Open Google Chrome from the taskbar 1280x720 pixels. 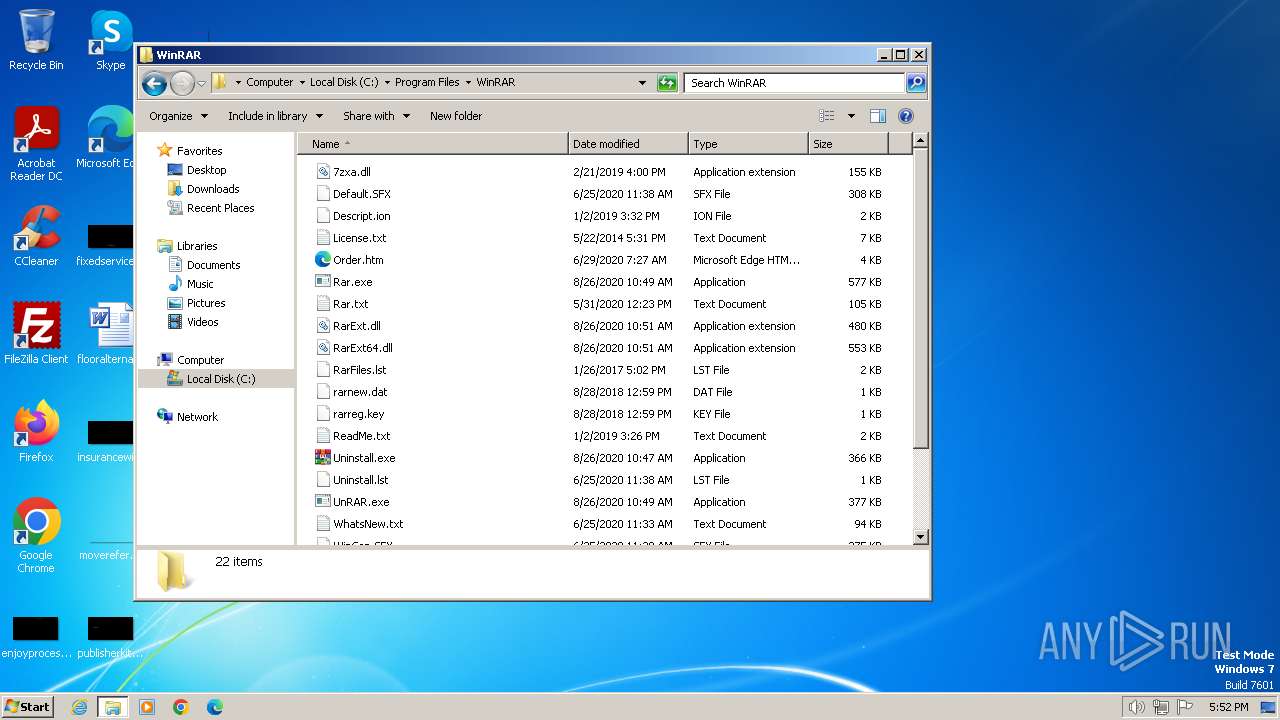click(x=180, y=707)
